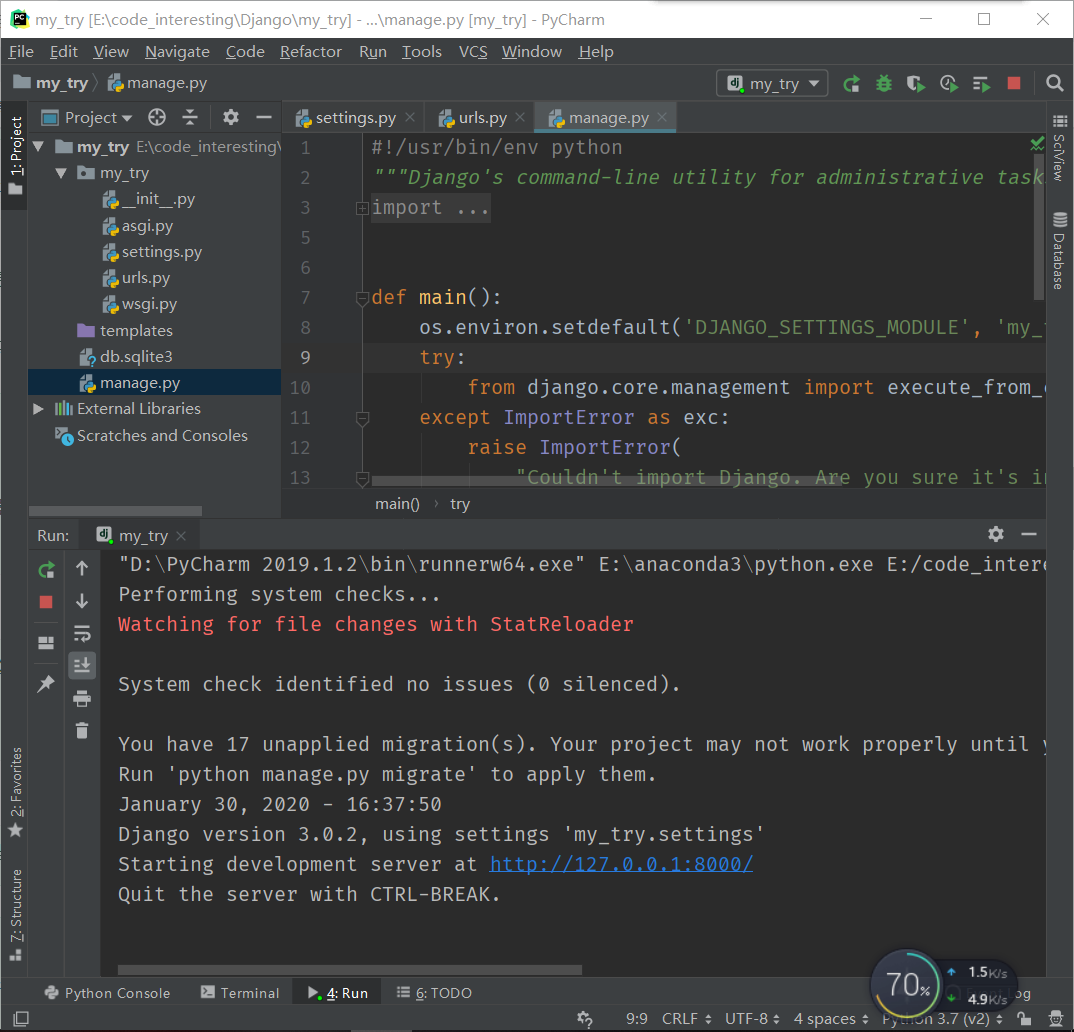Open the Terminal tool window
Screen dimensions: 1074x1032
tap(240, 993)
